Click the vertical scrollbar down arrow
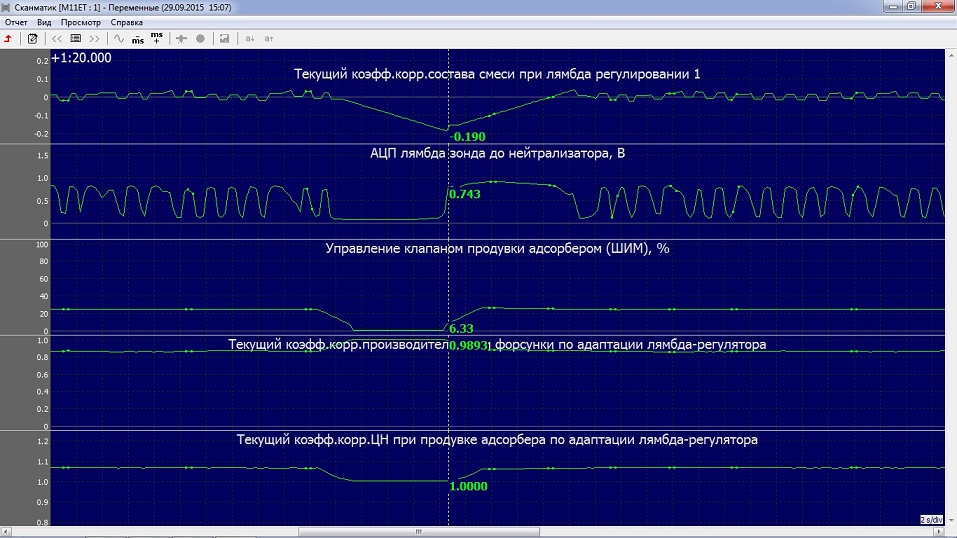 coord(952,521)
